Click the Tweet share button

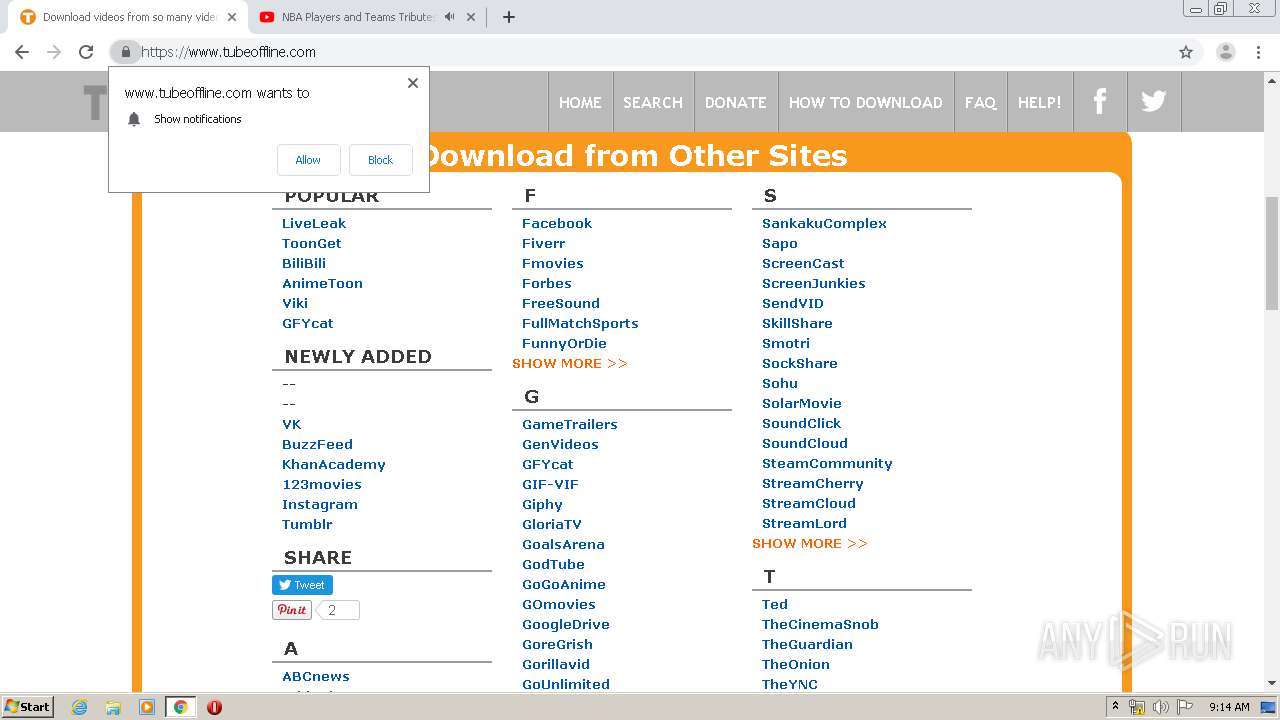302,585
